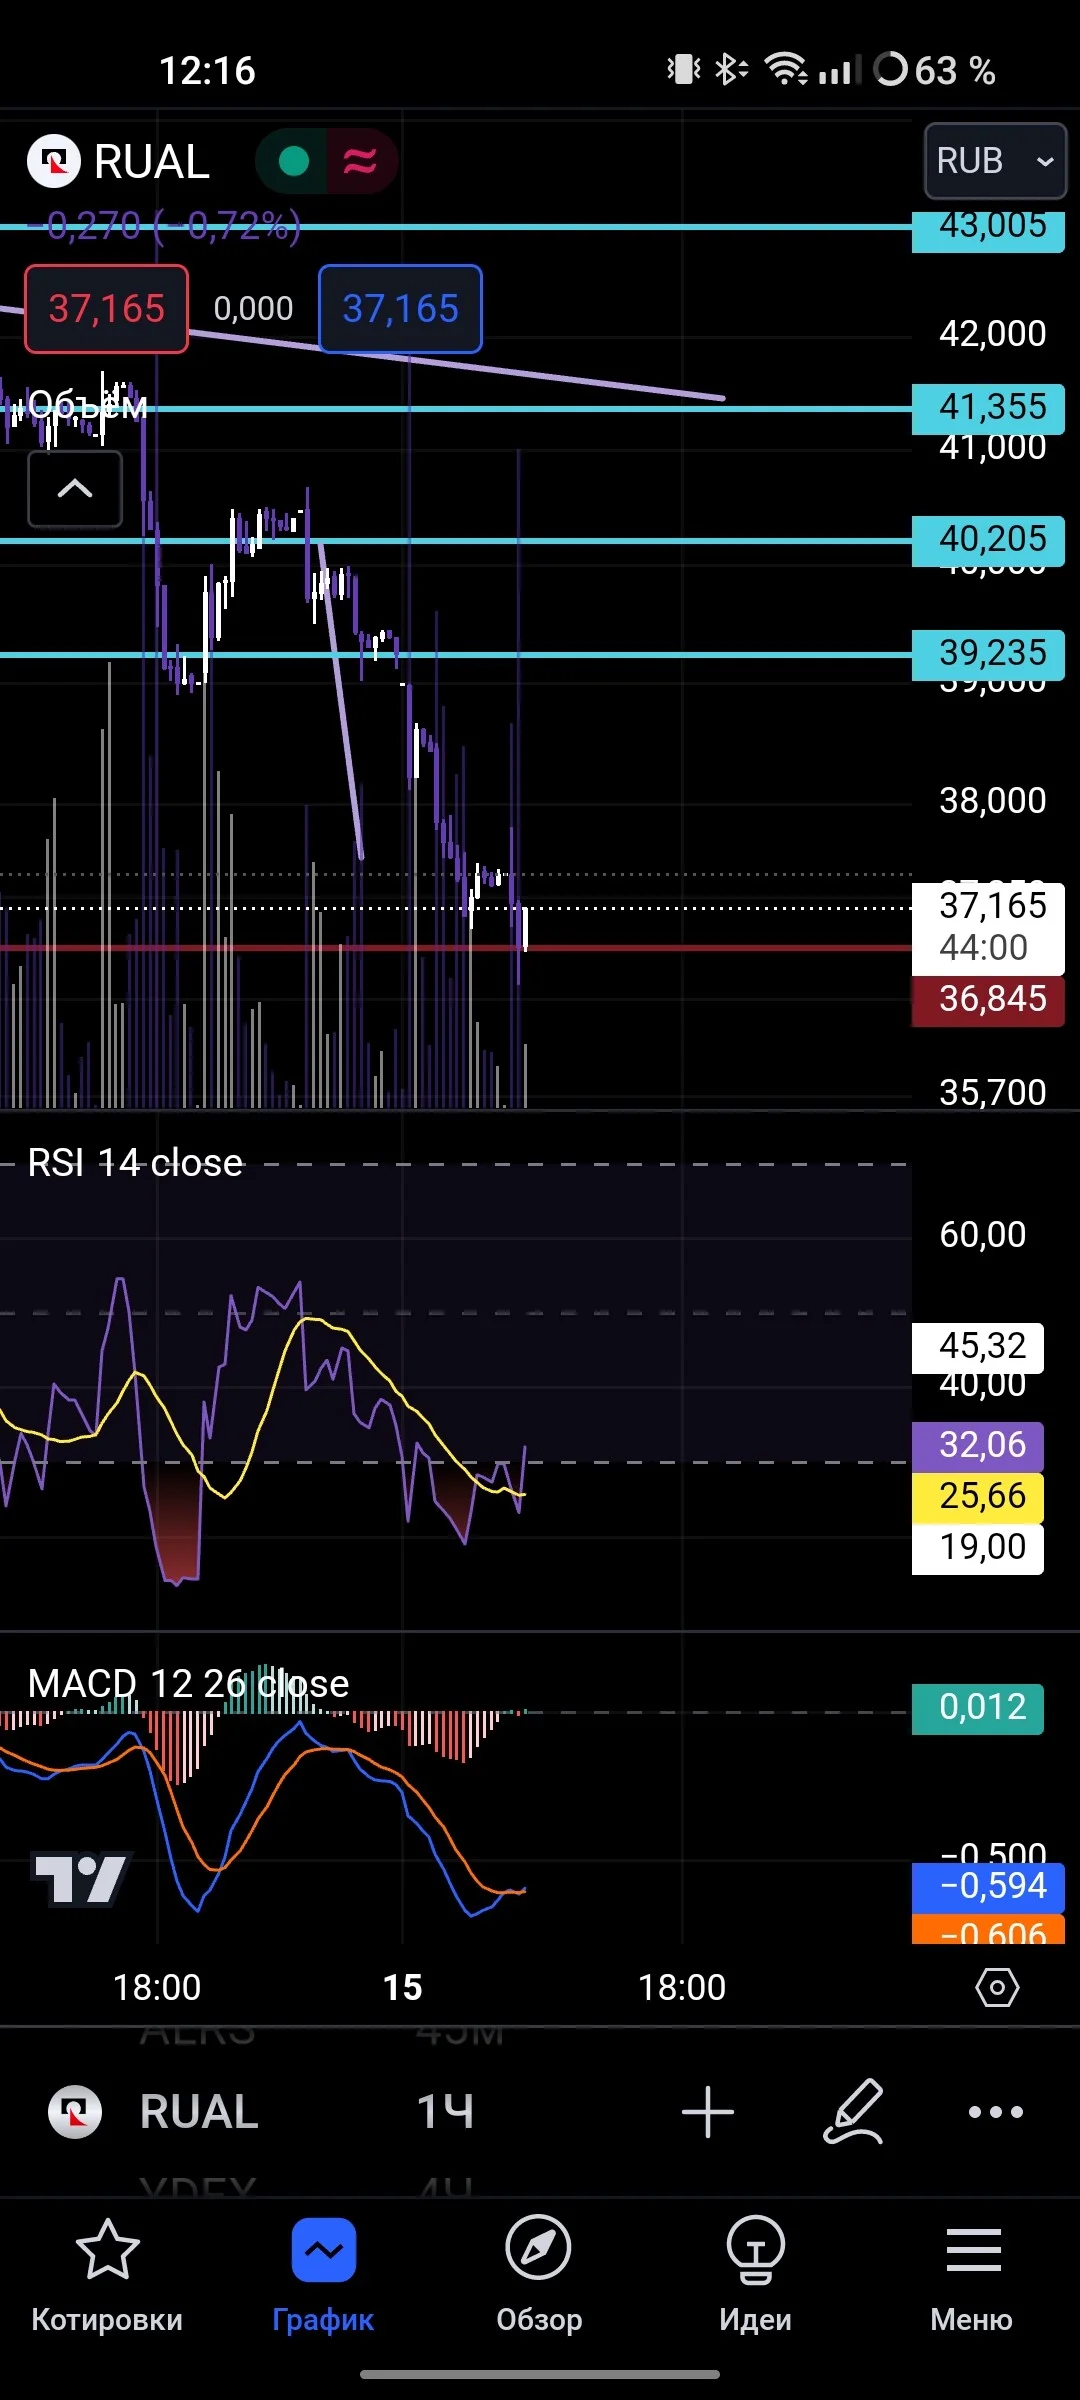Tap the red approximate-data indicator icon
Screen dimensions: 1080x2400
pos(360,161)
